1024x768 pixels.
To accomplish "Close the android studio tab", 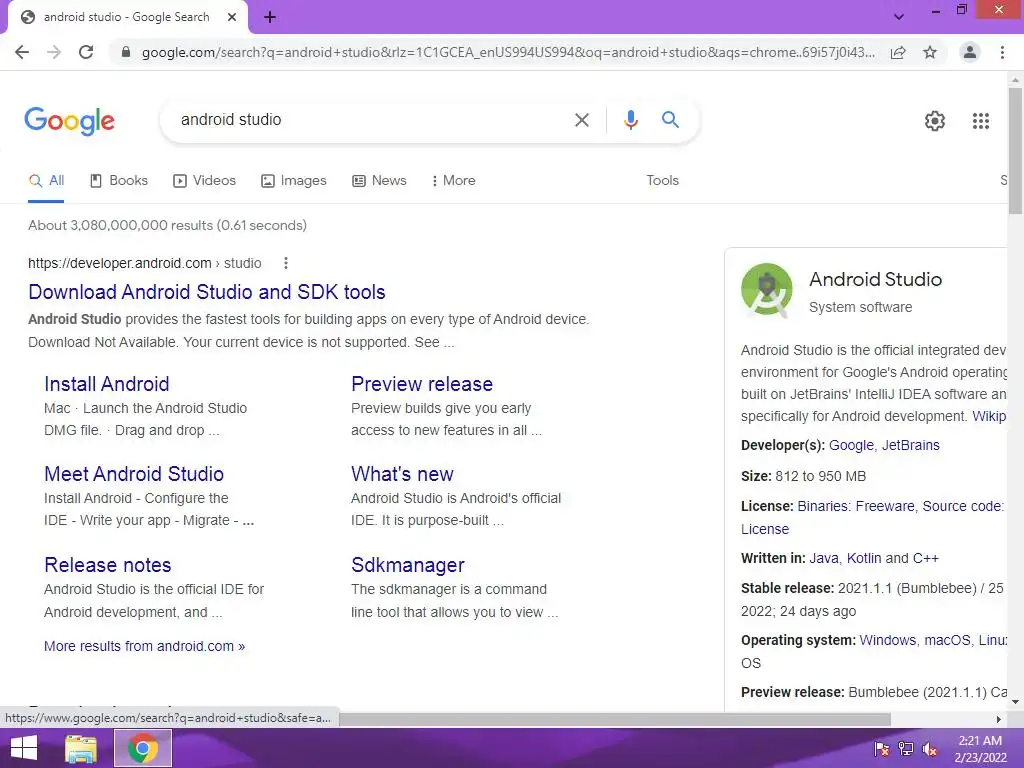I will click(232, 18).
